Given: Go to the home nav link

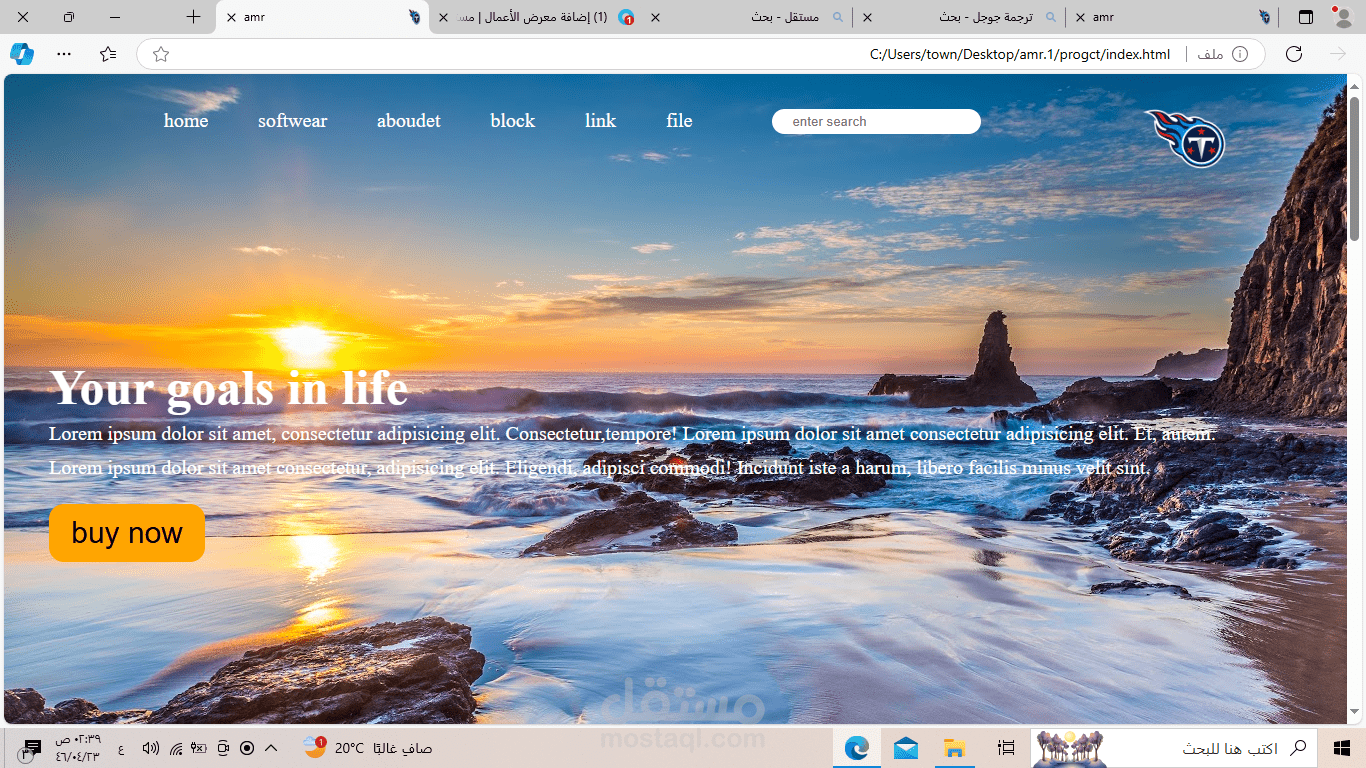Looking at the screenshot, I should 186,121.
